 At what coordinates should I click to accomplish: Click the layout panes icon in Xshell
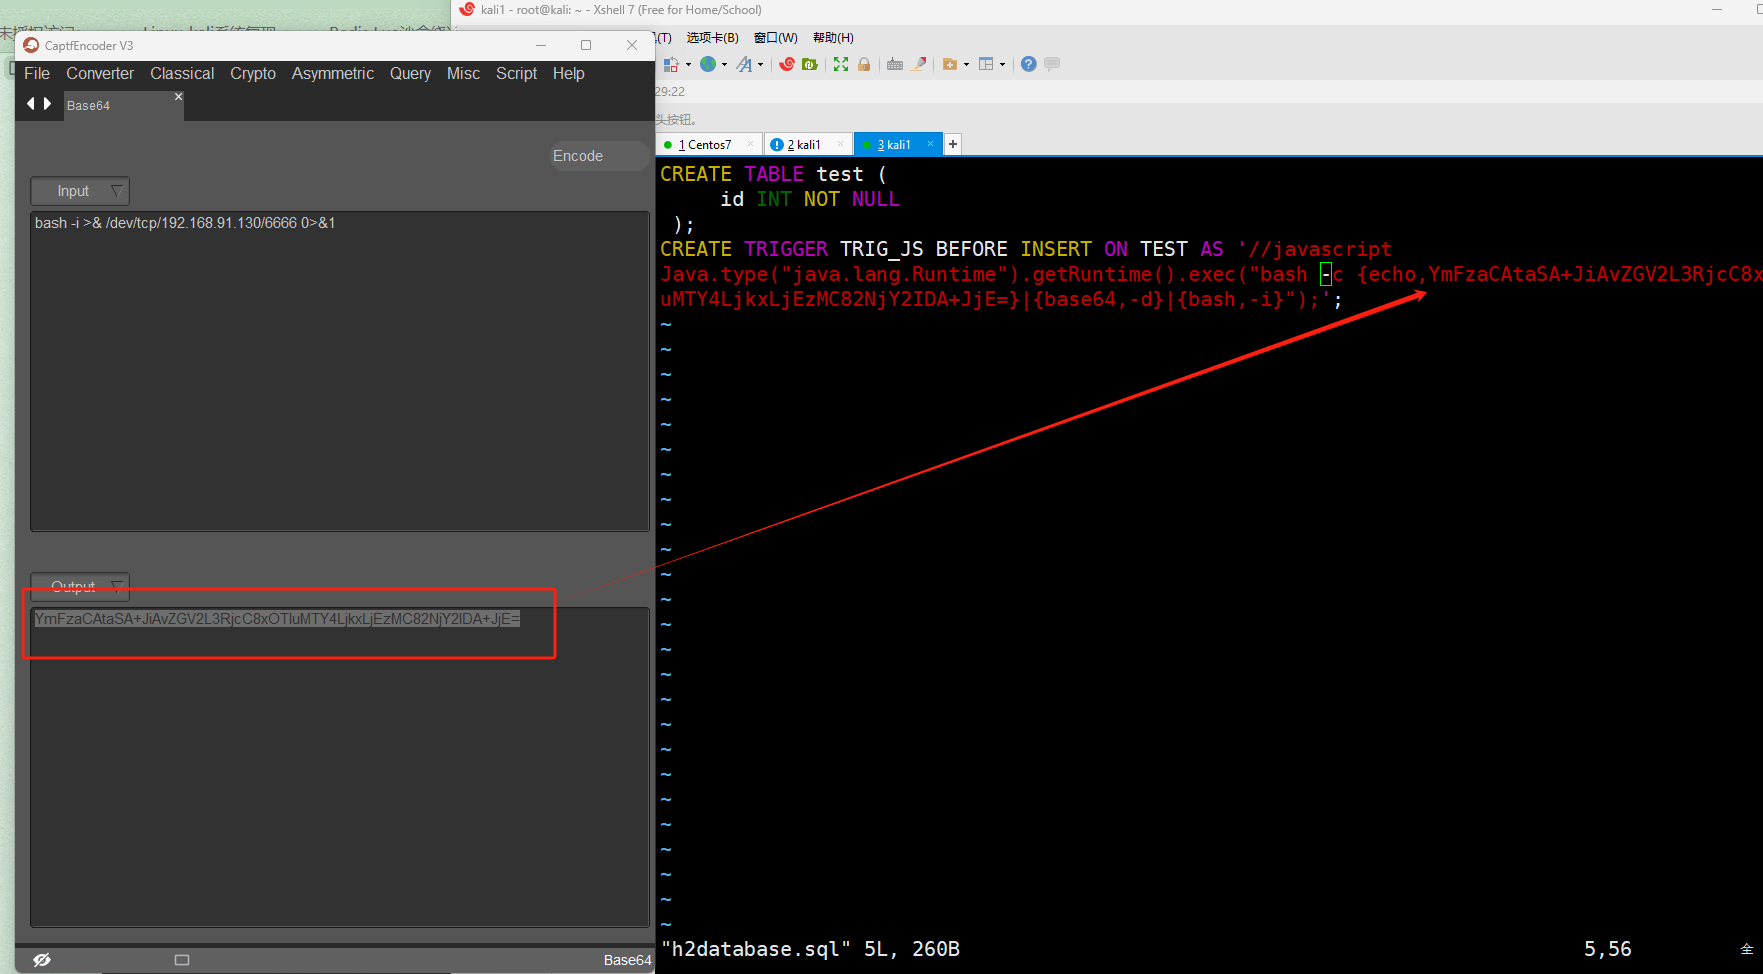(x=986, y=64)
